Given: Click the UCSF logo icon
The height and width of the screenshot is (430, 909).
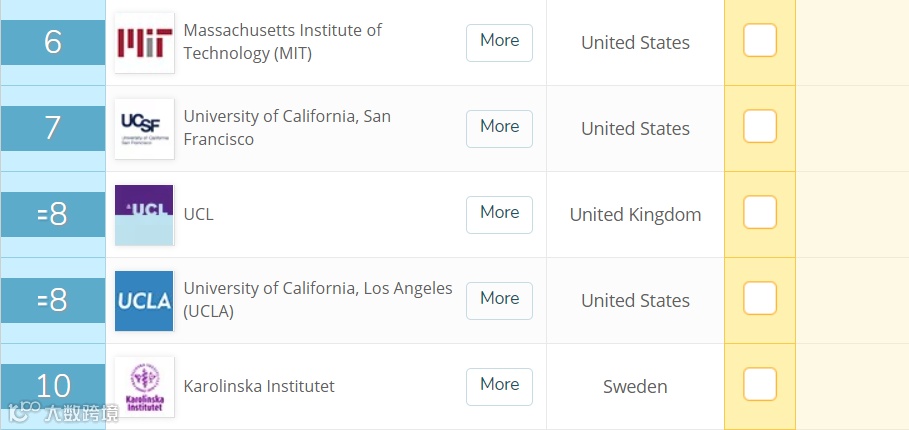Looking at the screenshot, I should pyautogui.click(x=144, y=129).
